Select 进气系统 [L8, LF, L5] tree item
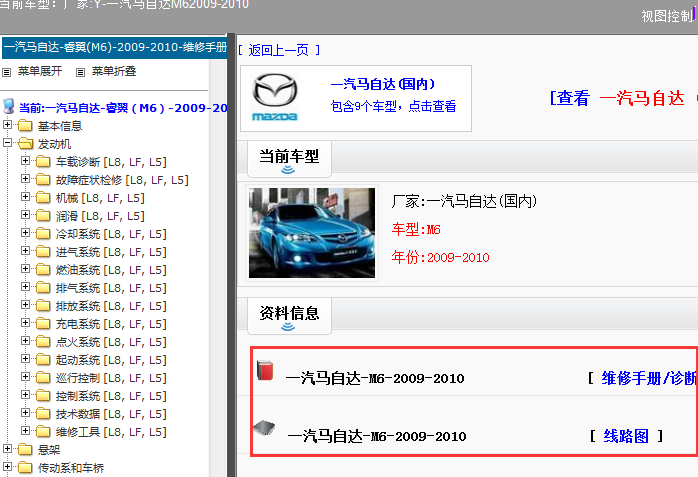The height and width of the screenshot is (477, 698). (111, 252)
